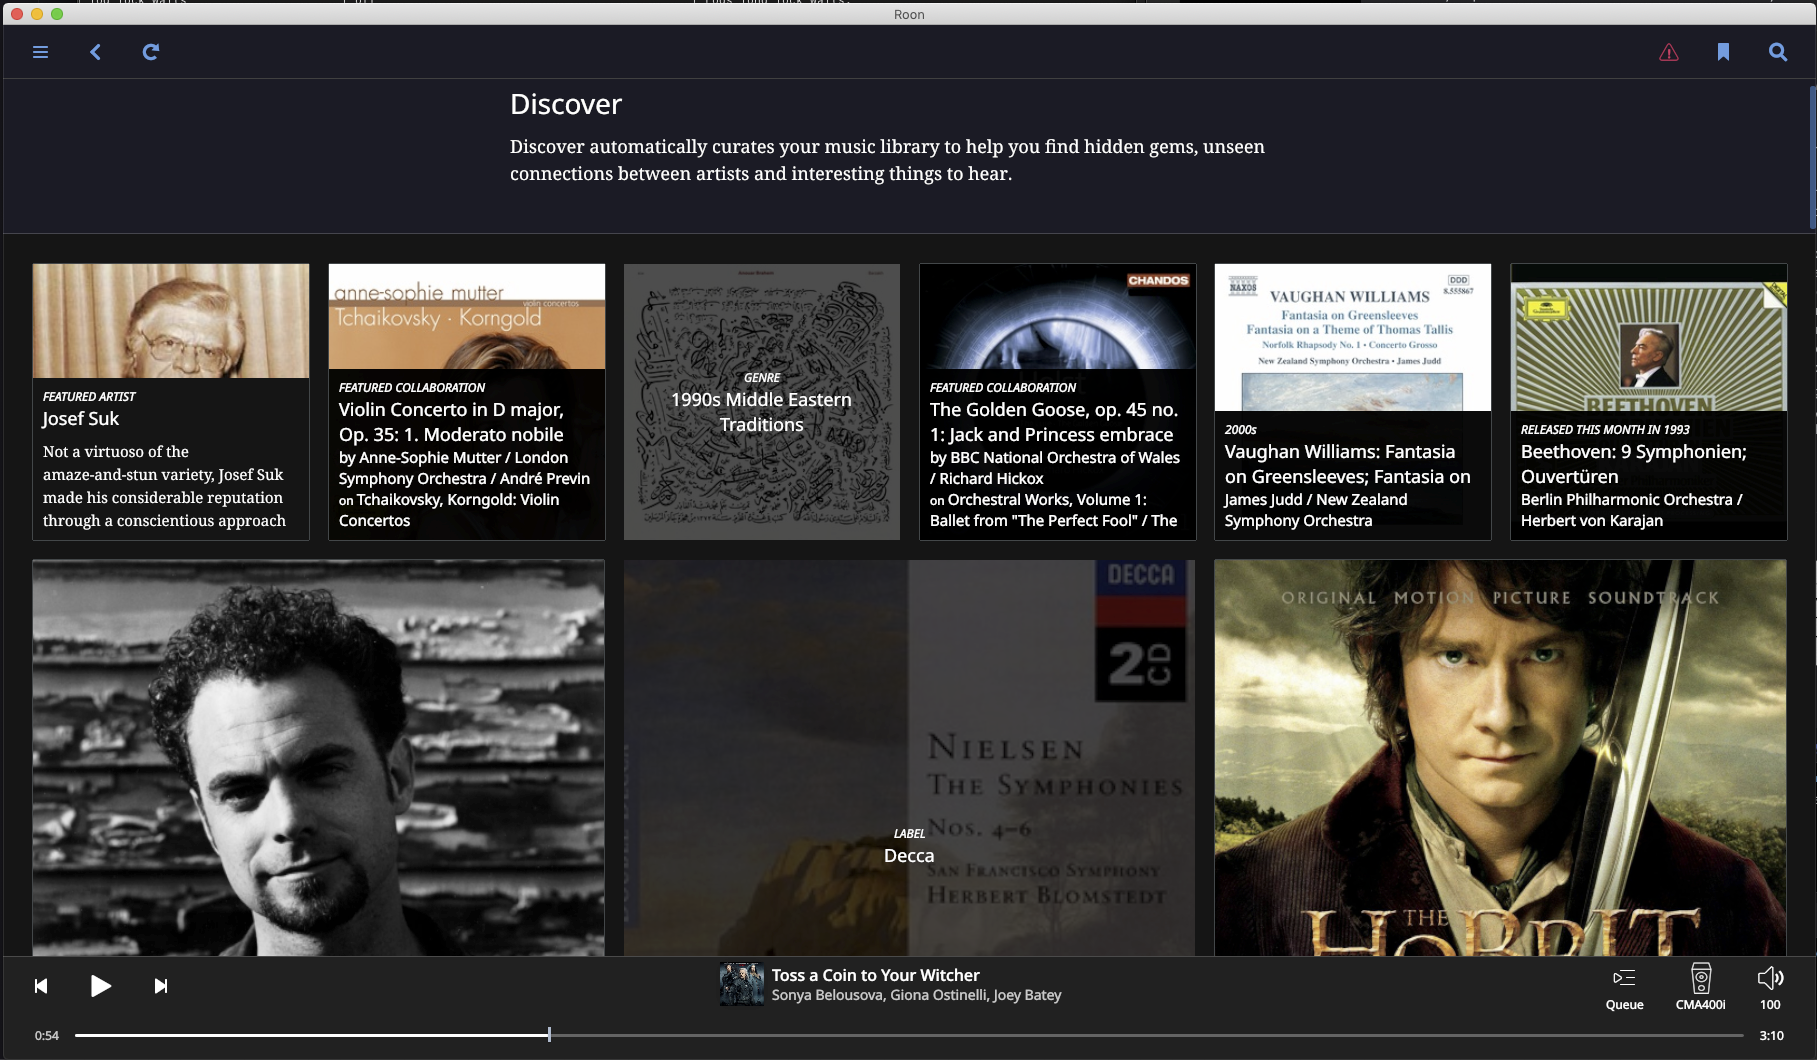Open the volume control at 100
This screenshot has width=1817, height=1060.
[1770, 986]
